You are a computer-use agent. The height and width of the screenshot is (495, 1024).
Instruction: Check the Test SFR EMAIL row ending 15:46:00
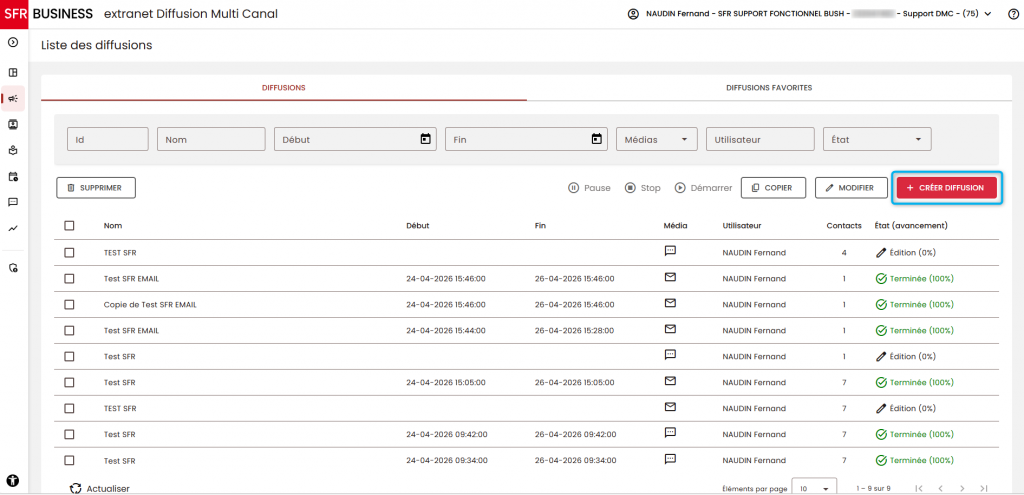pos(69,278)
